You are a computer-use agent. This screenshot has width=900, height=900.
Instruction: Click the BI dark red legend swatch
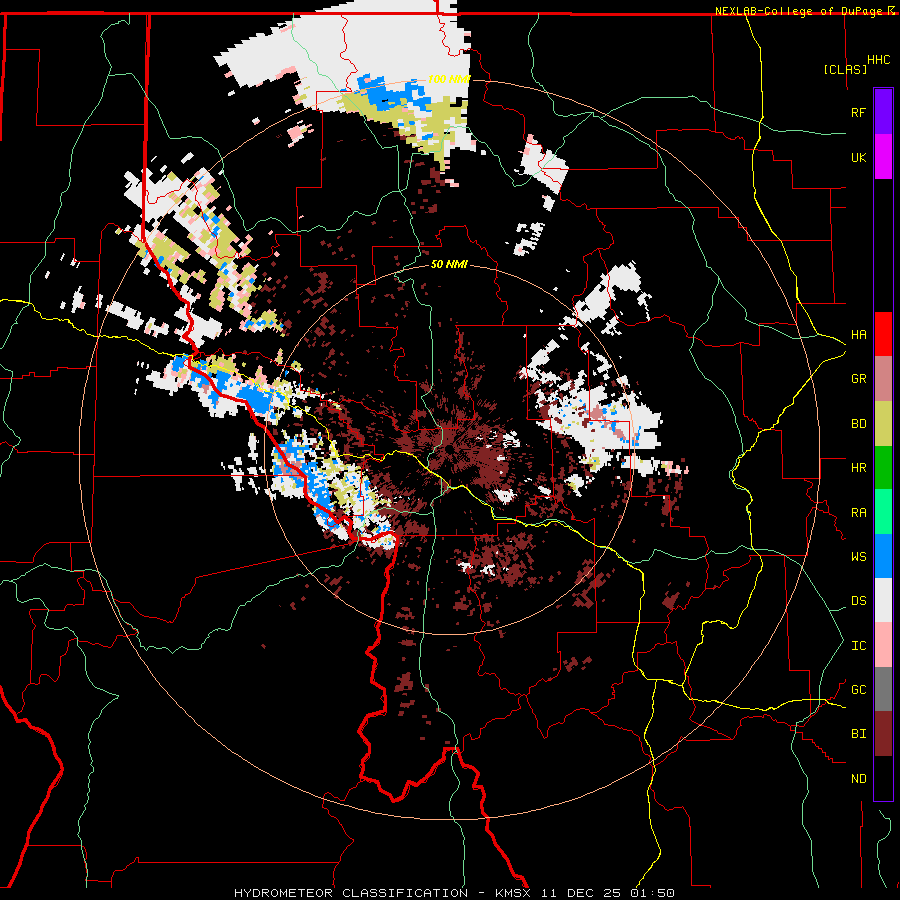(883, 734)
